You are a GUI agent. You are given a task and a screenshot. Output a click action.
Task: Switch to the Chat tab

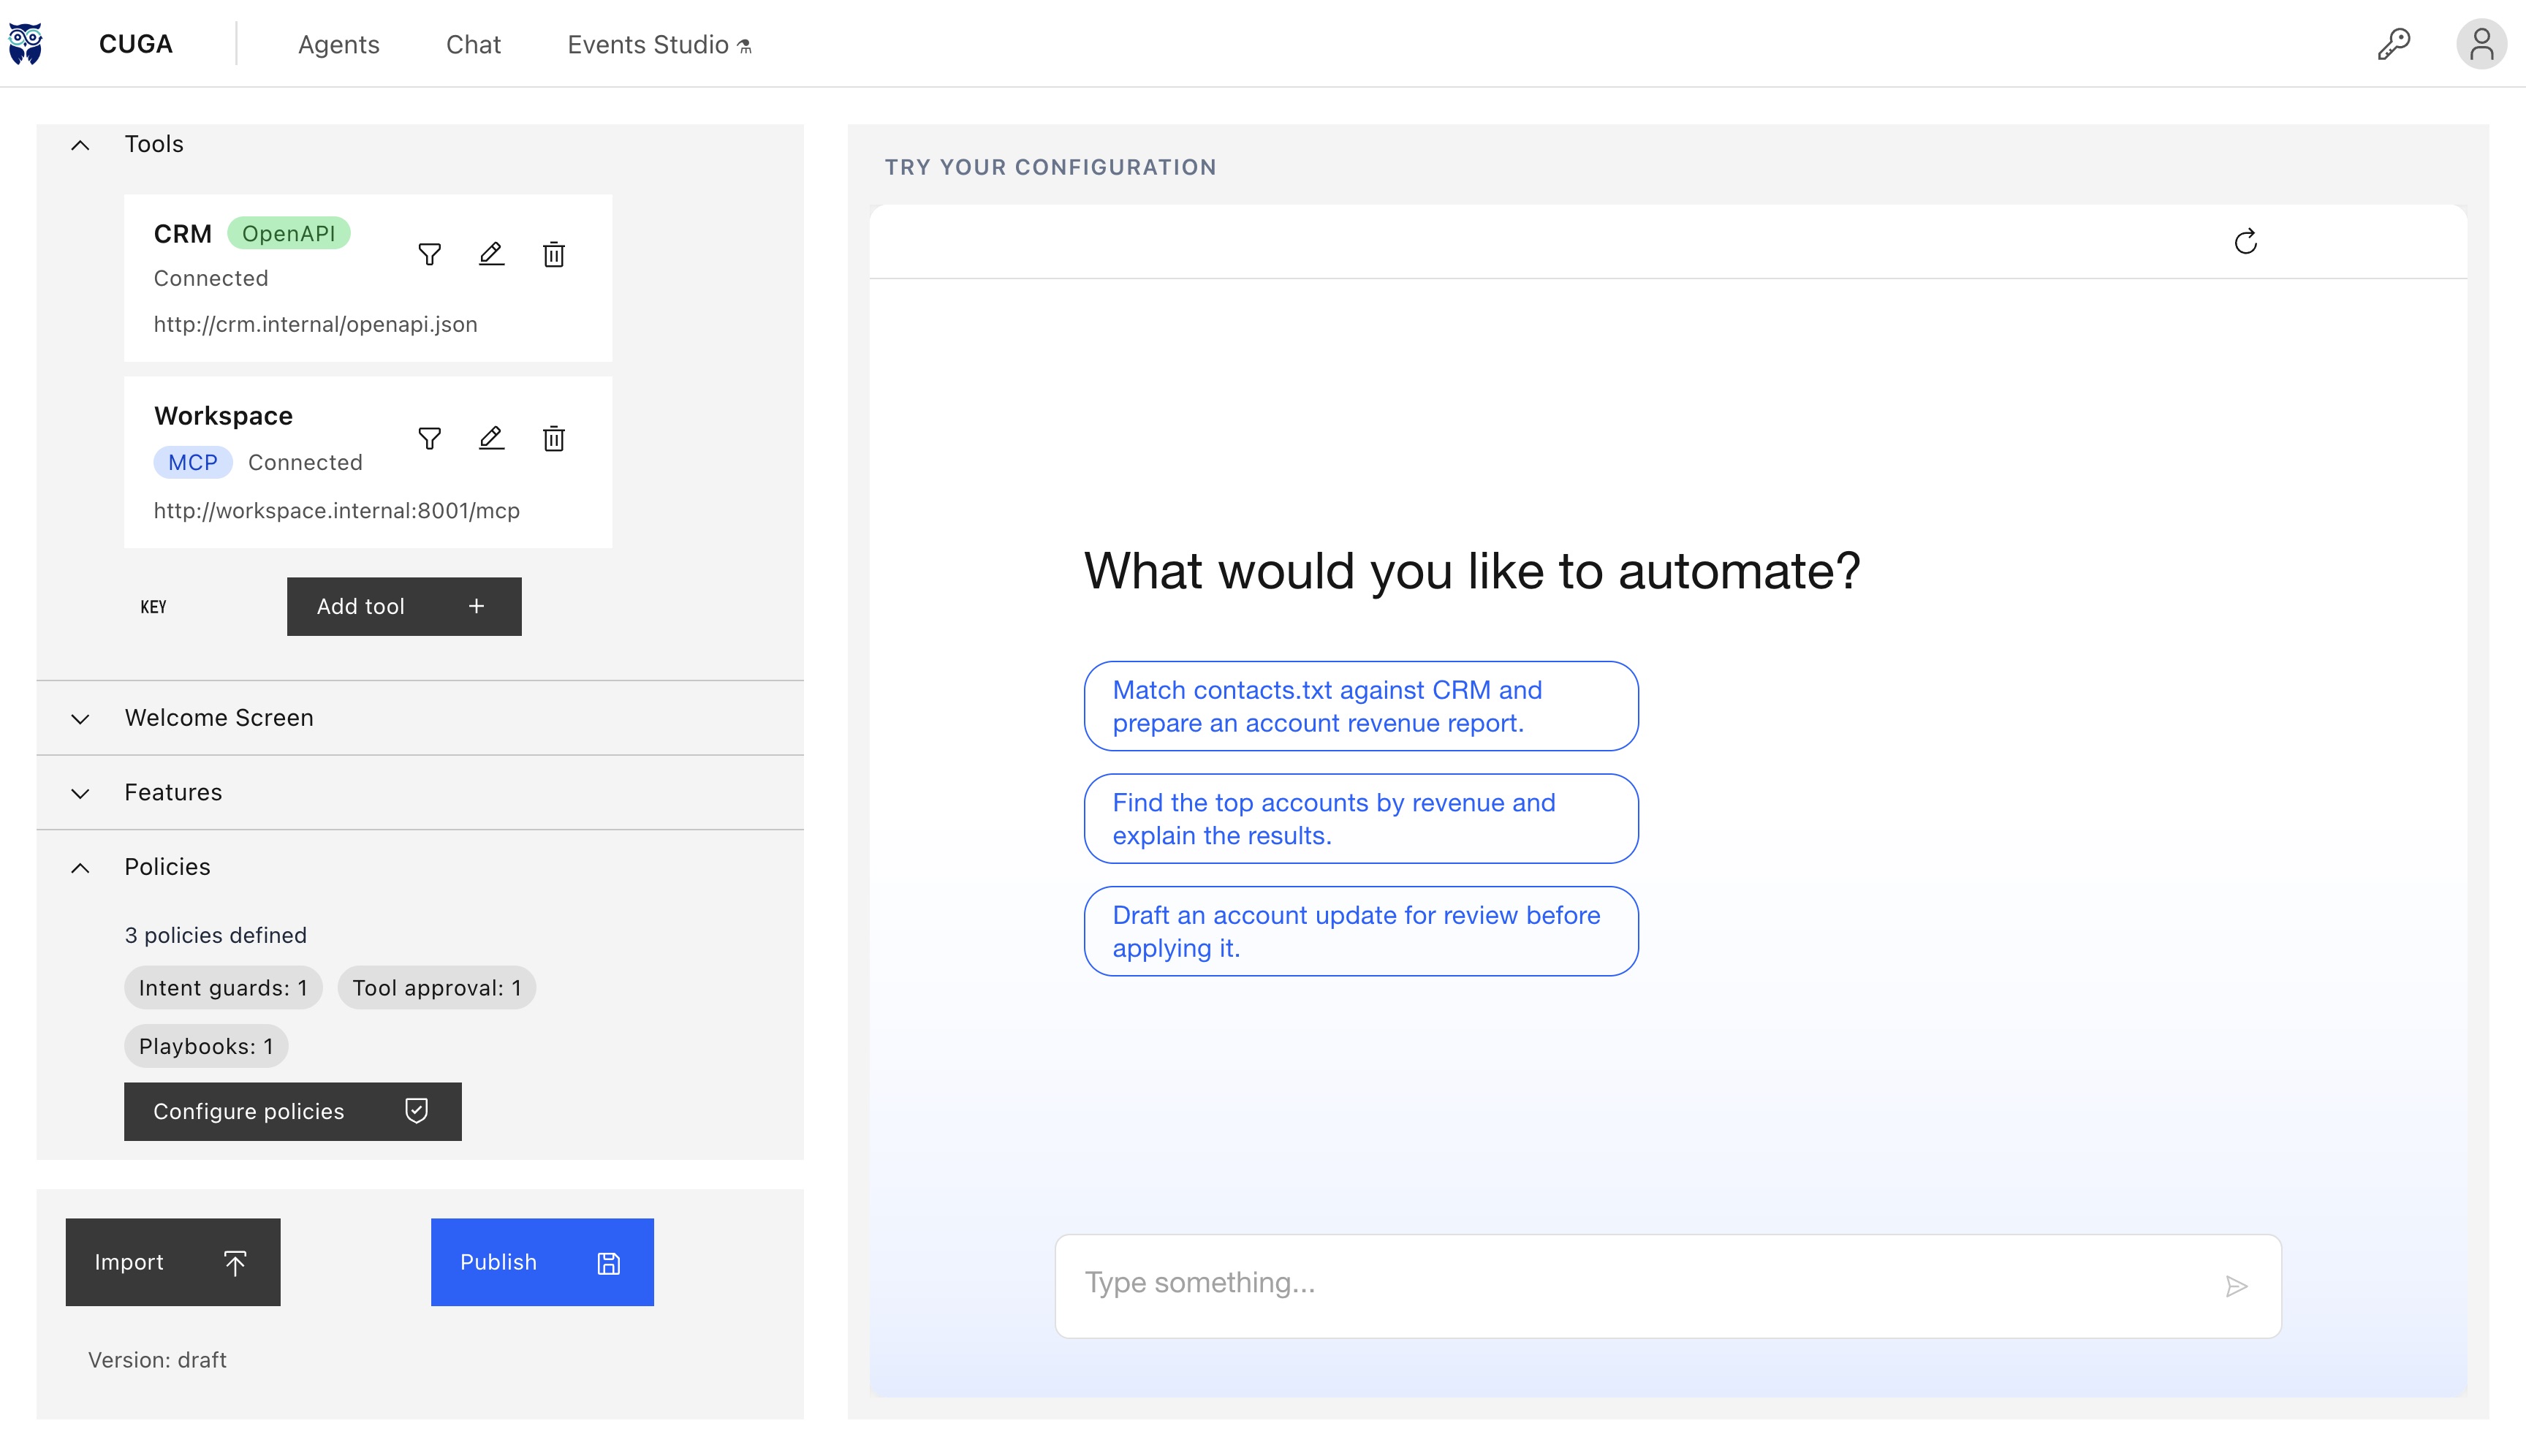coord(473,44)
